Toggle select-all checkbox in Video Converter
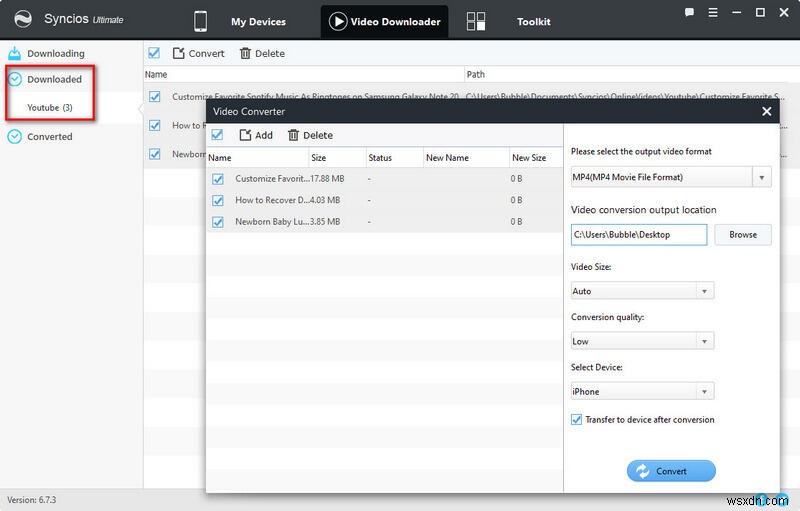The image size is (800, 511). point(217,135)
